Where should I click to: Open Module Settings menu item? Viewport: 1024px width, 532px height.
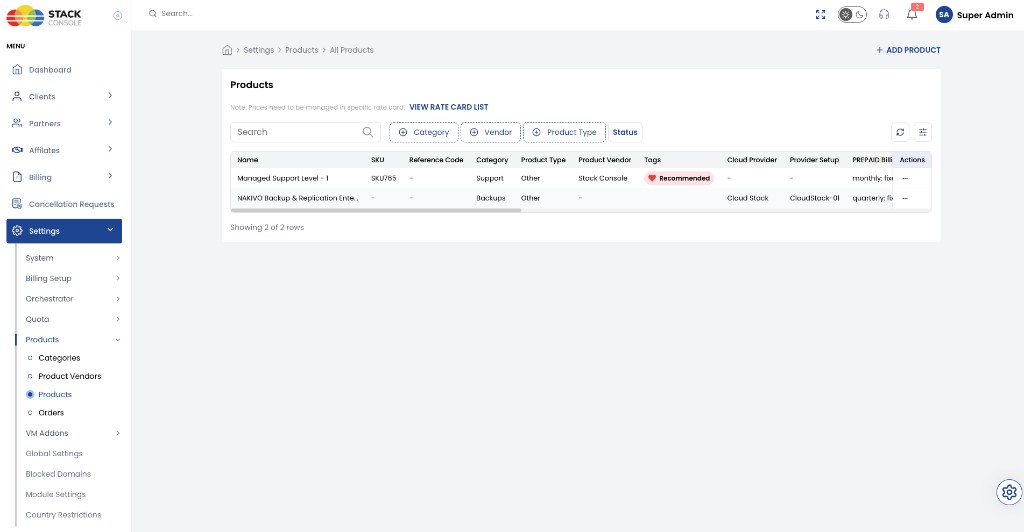pyautogui.click(x=56, y=494)
